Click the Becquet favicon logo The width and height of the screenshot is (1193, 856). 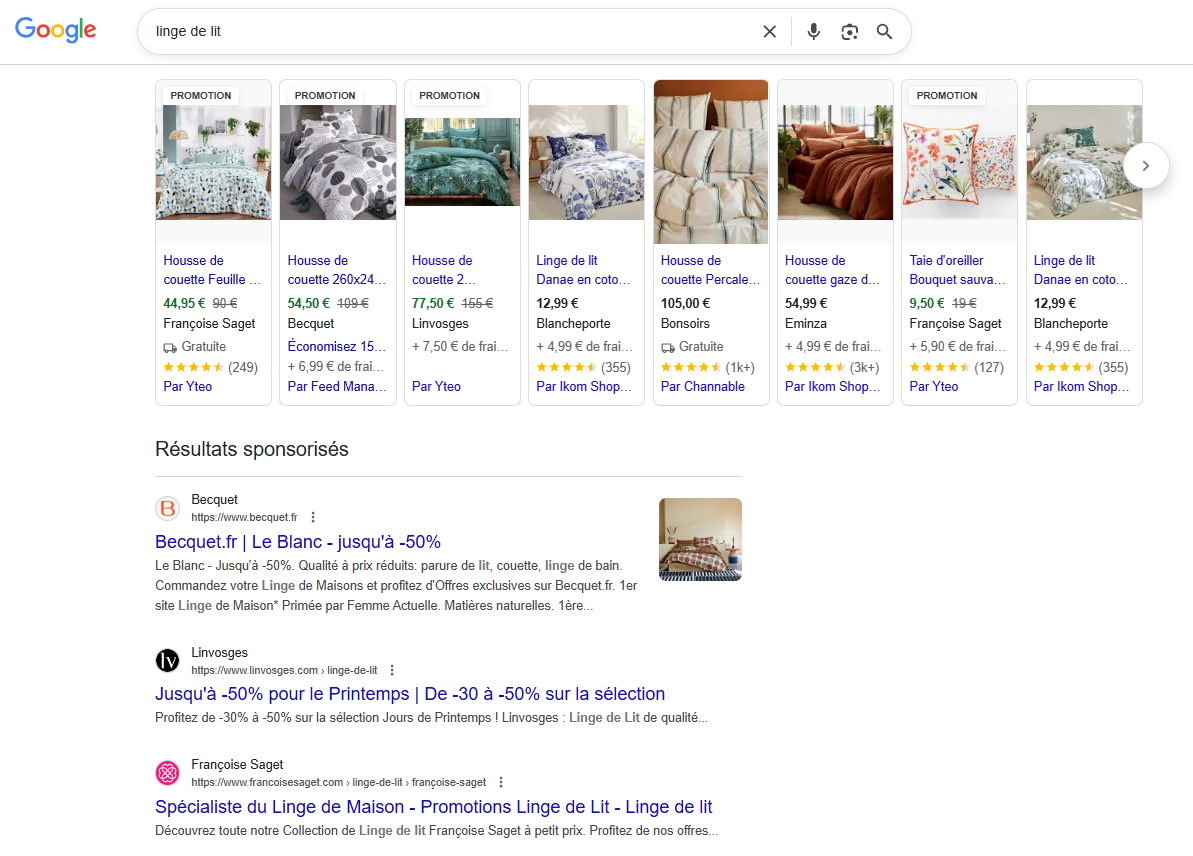click(167, 508)
